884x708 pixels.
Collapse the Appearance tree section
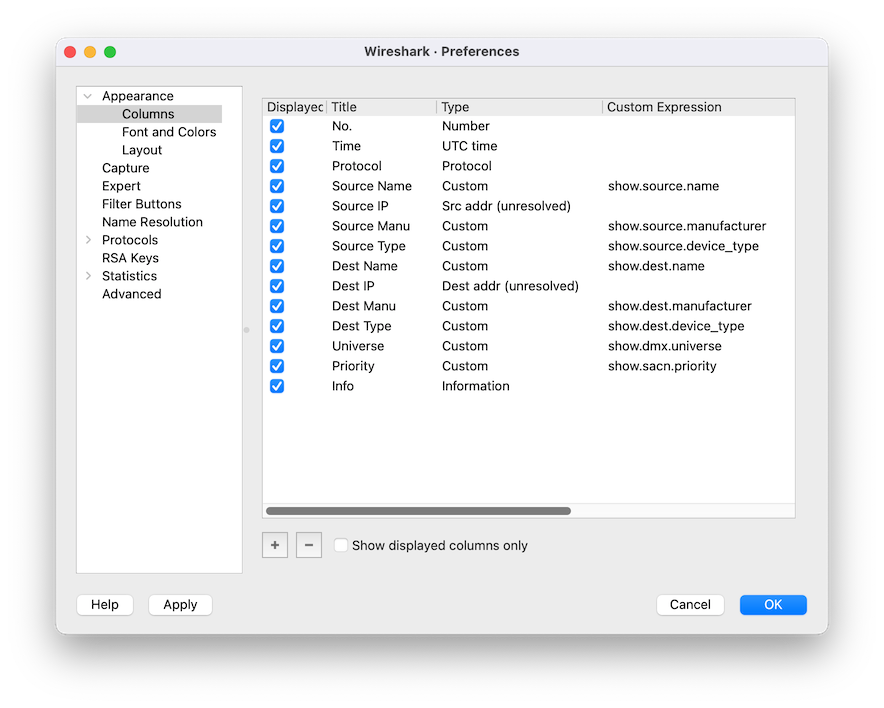(88, 96)
